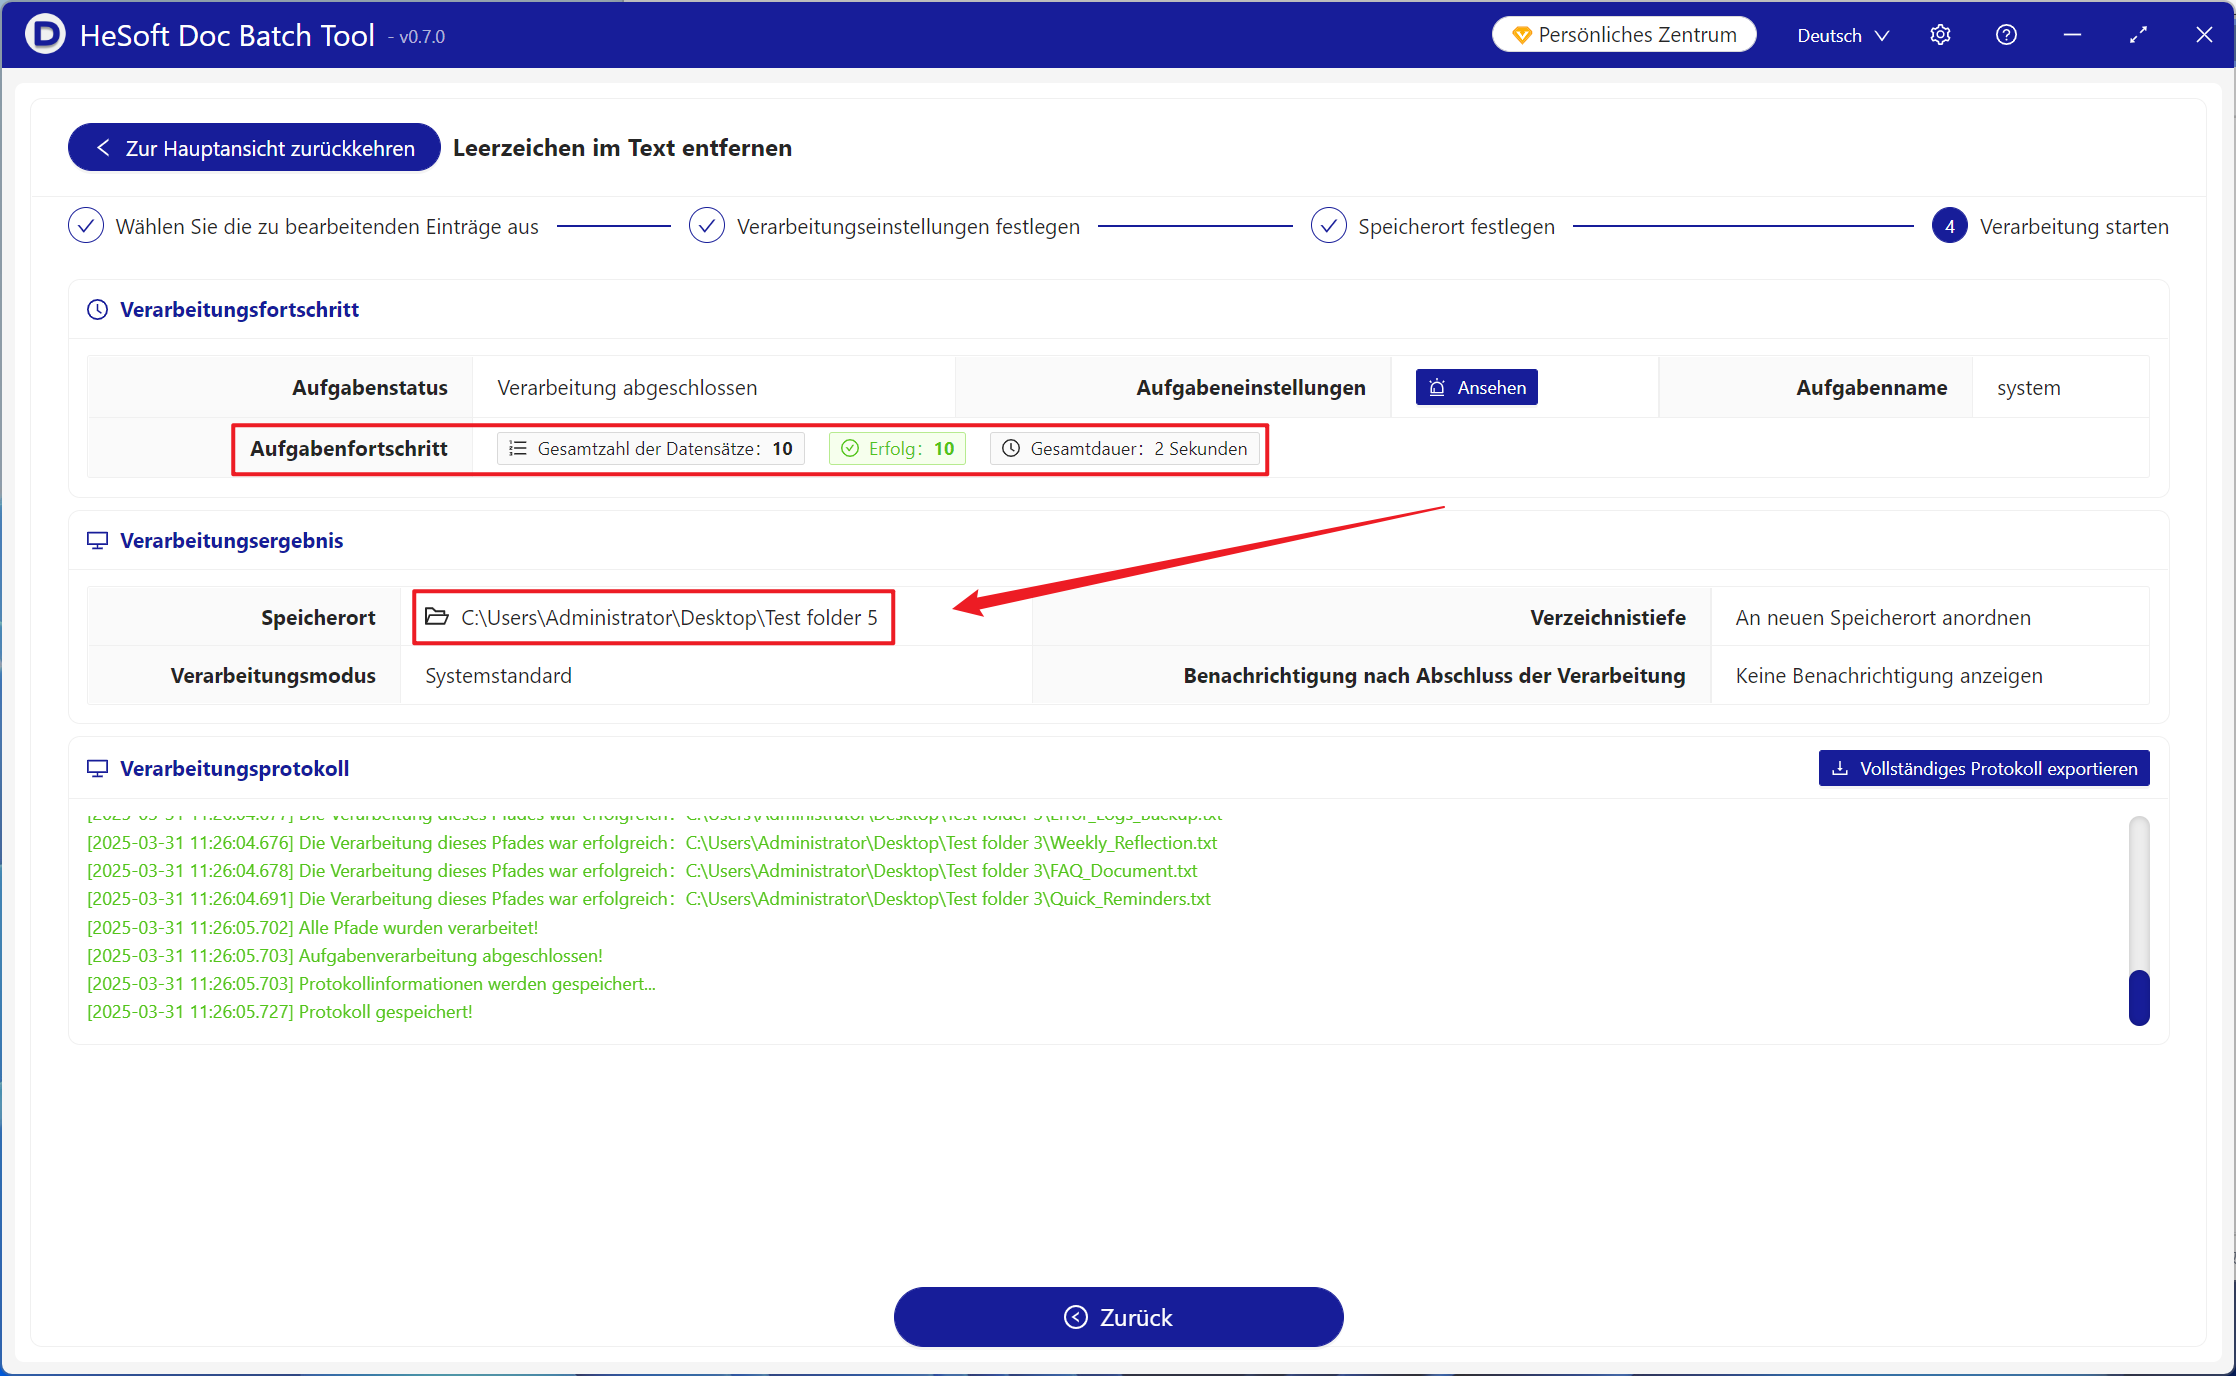Click Aufgabenname value system
The width and height of the screenshot is (2236, 1376).
point(2028,388)
